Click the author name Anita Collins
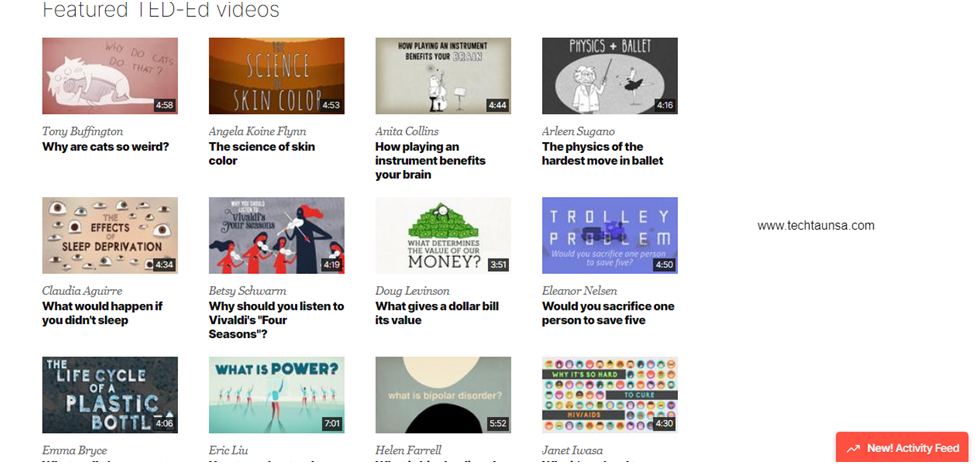 click(407, 132)
